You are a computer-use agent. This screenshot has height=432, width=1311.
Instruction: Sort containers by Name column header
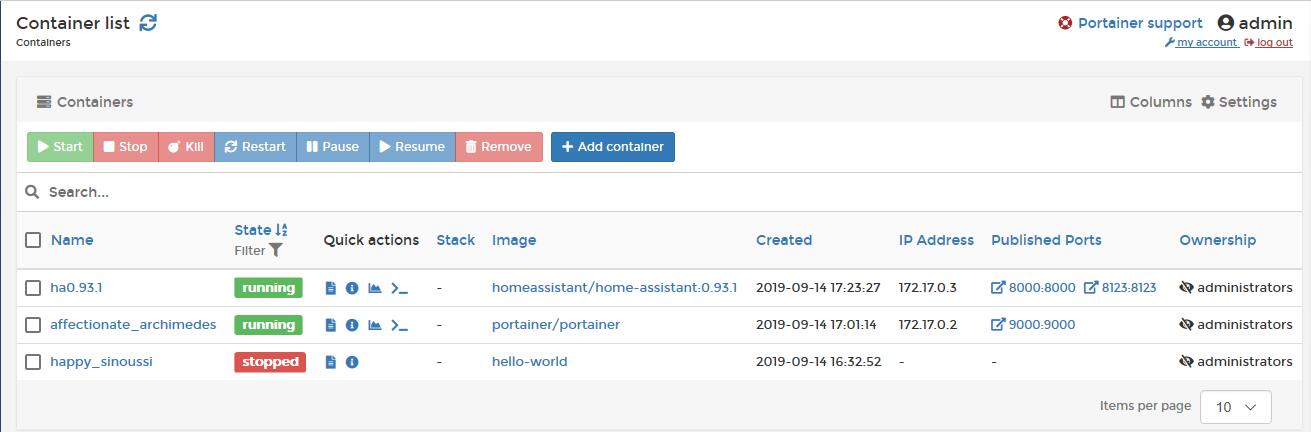[x=72, y=240]
